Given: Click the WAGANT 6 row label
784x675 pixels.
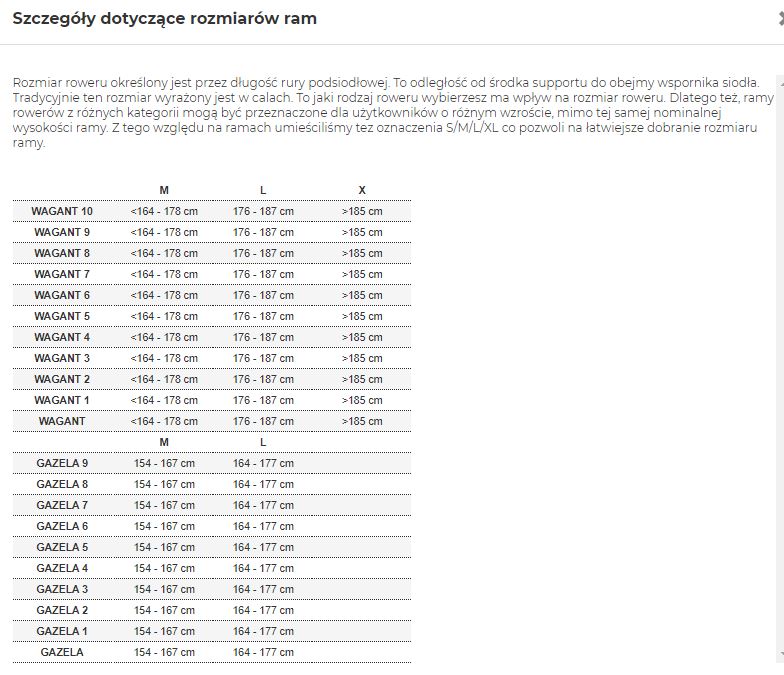Looking at the screenshot, I should pos(62,296).
